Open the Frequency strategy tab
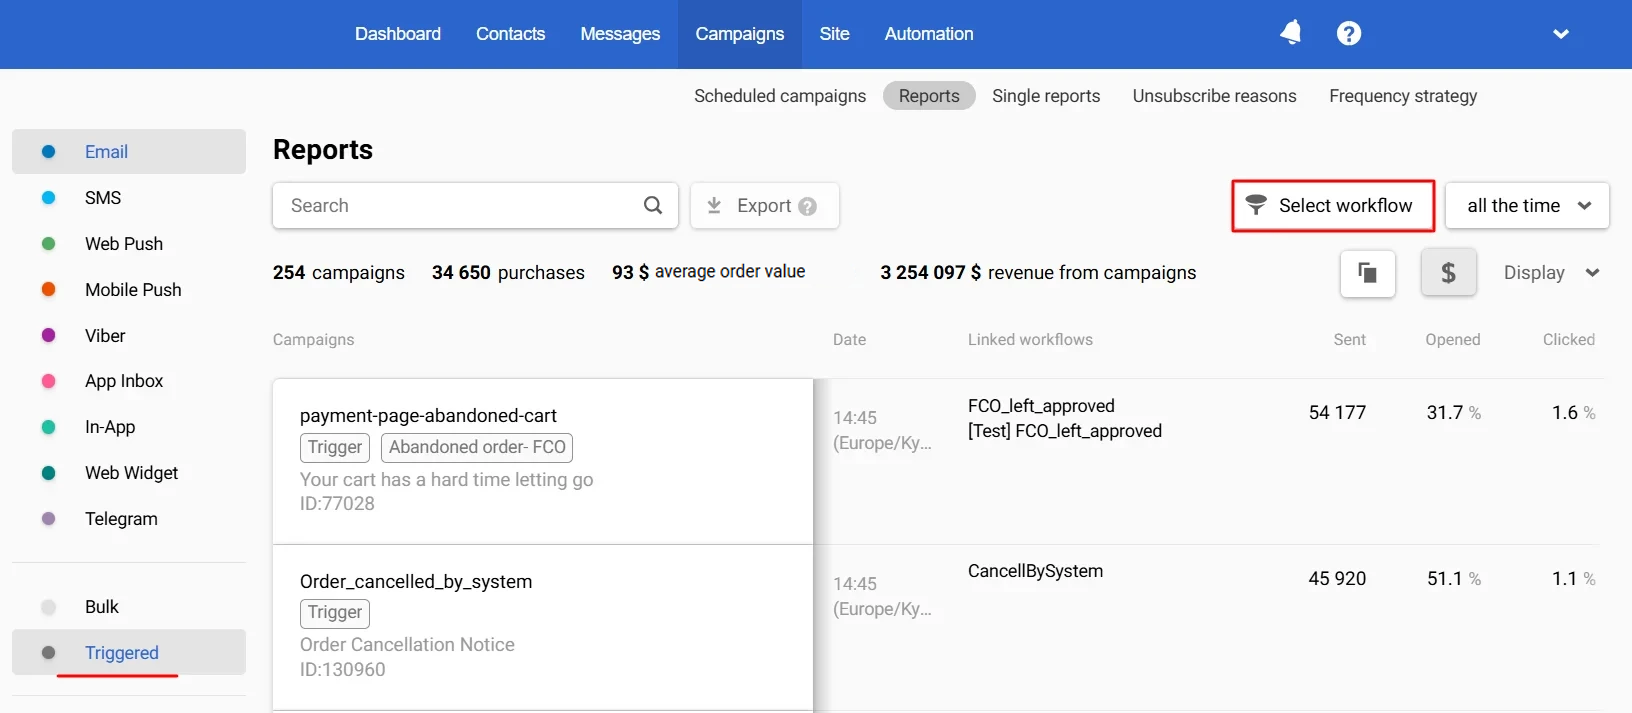1632x713 pixels. point(1403,96)
